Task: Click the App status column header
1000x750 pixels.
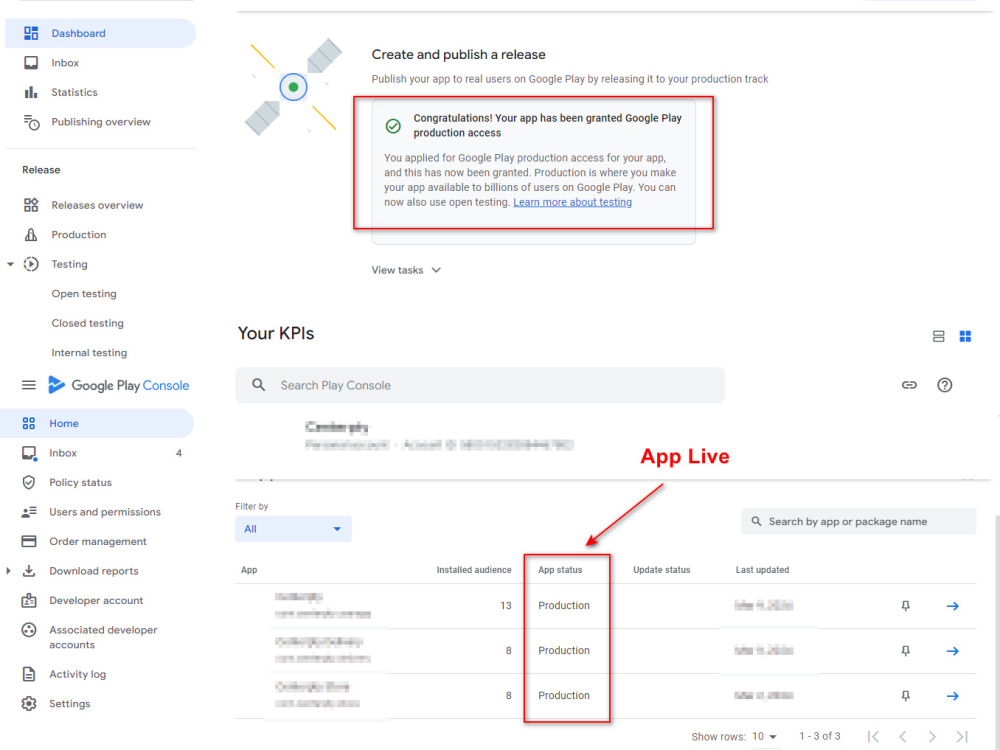Action: (560, 570)
